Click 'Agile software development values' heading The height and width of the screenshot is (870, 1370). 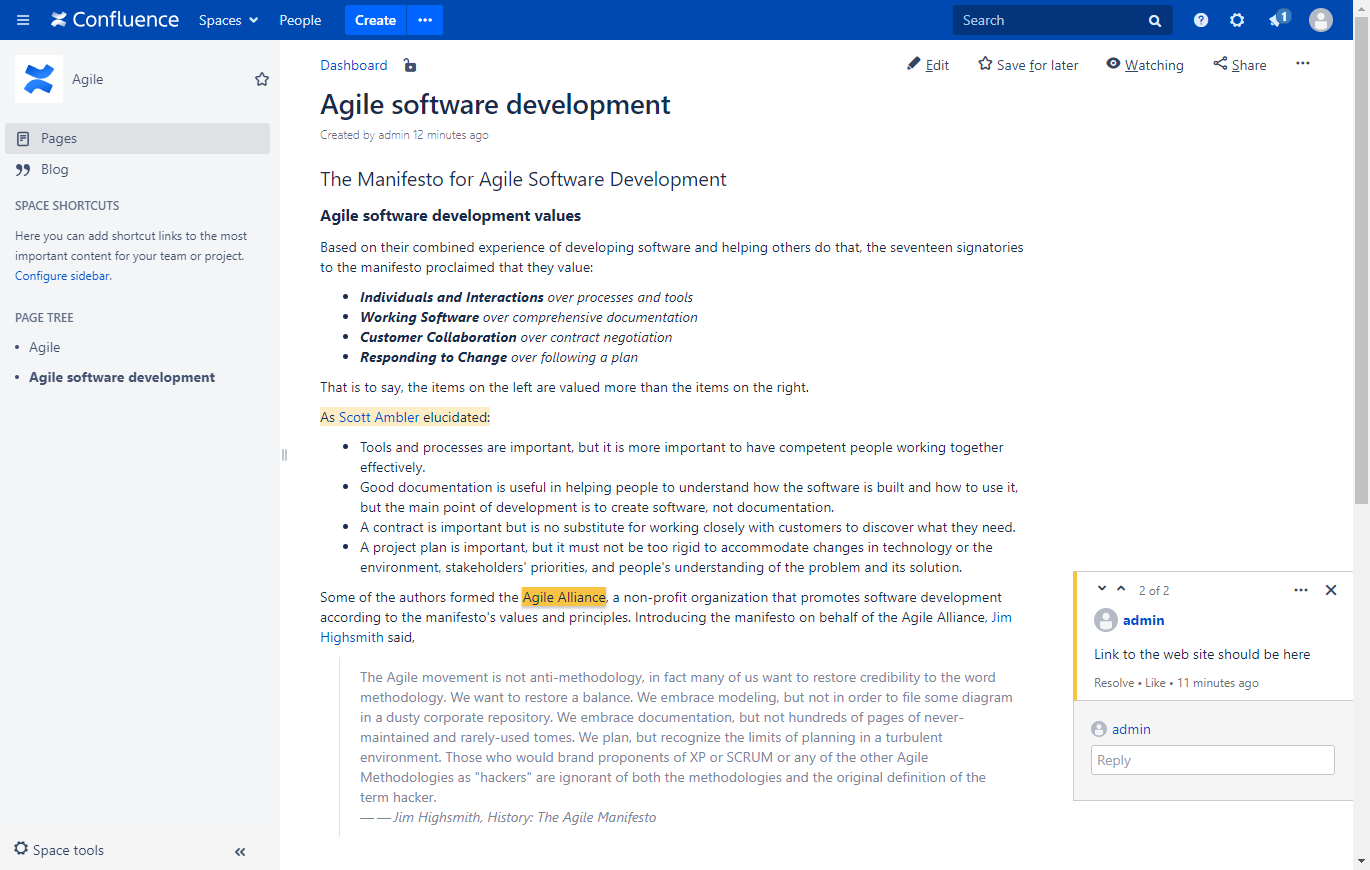(x=450, y=216)
